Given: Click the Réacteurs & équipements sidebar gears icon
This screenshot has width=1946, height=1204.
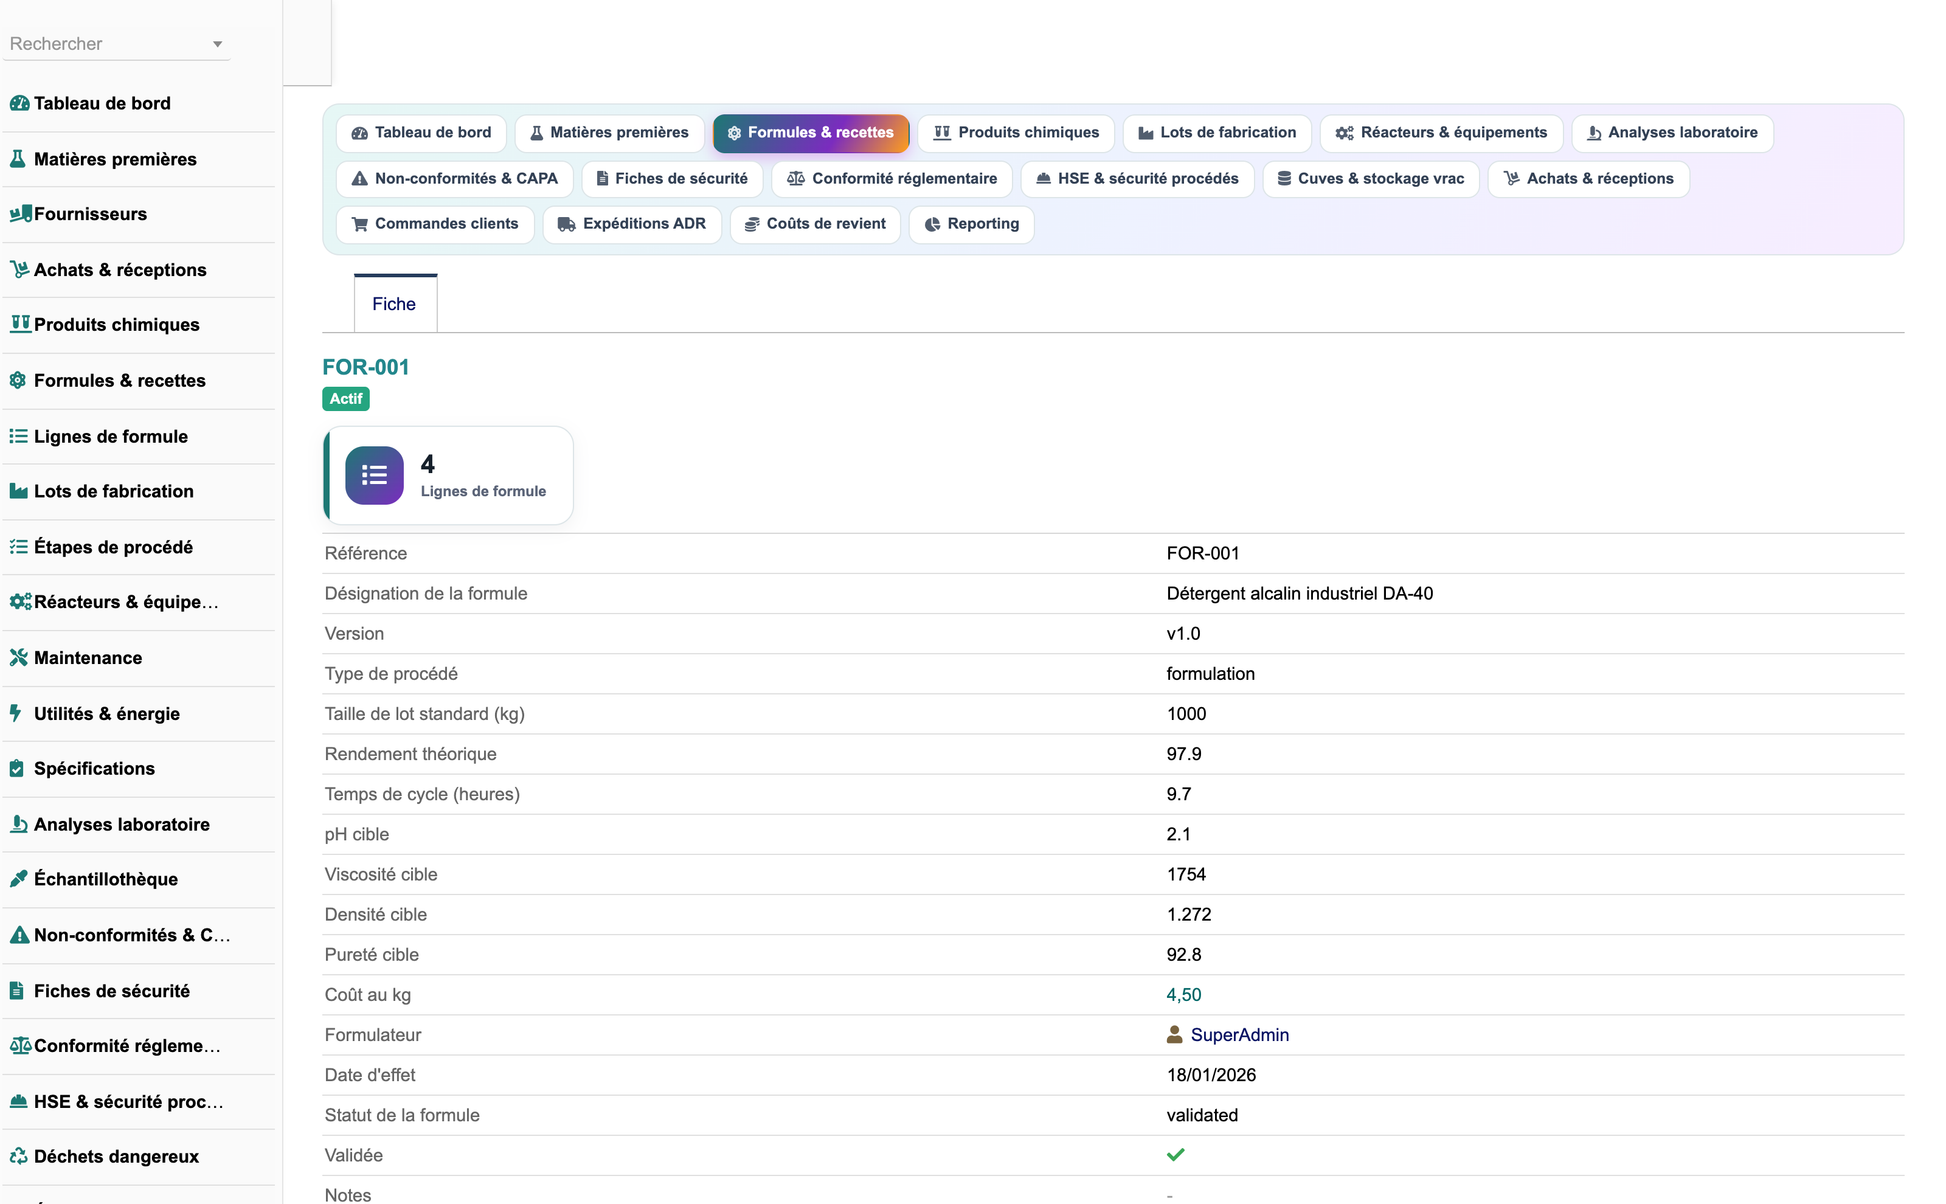Looking at the screenshot, I should pyautogui.click(x=20, y=602).
